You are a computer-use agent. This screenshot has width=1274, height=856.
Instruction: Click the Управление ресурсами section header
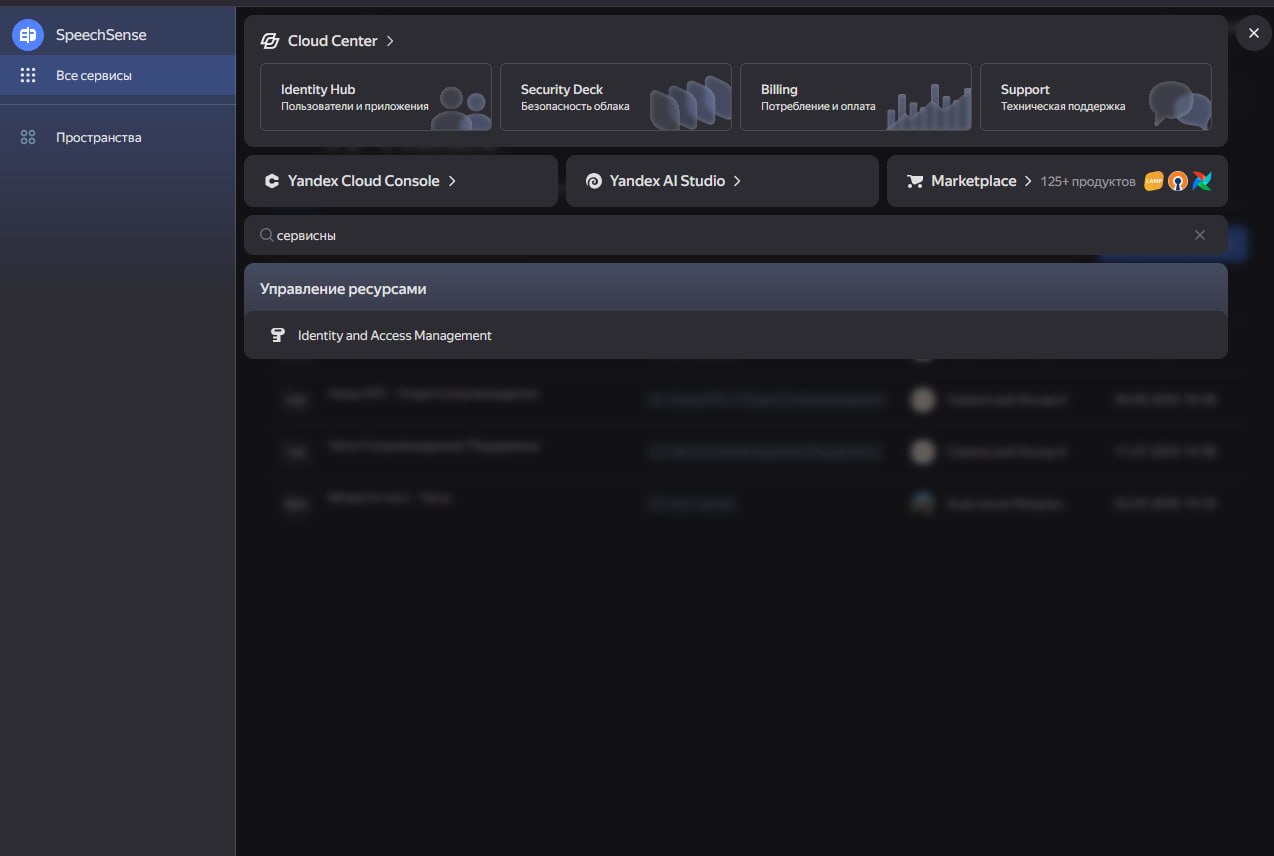coord(343,289)
